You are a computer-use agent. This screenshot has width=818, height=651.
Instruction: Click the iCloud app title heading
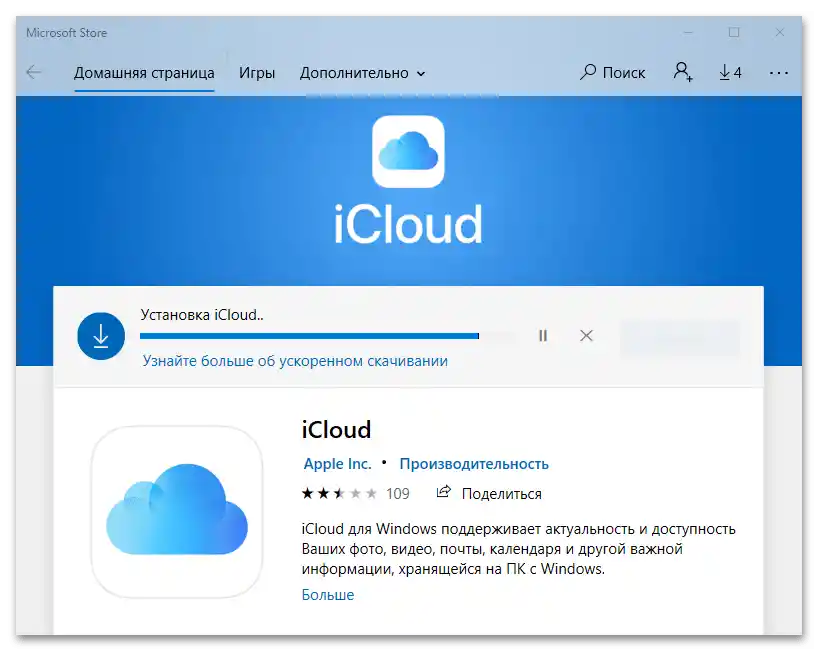click(336, 430)
